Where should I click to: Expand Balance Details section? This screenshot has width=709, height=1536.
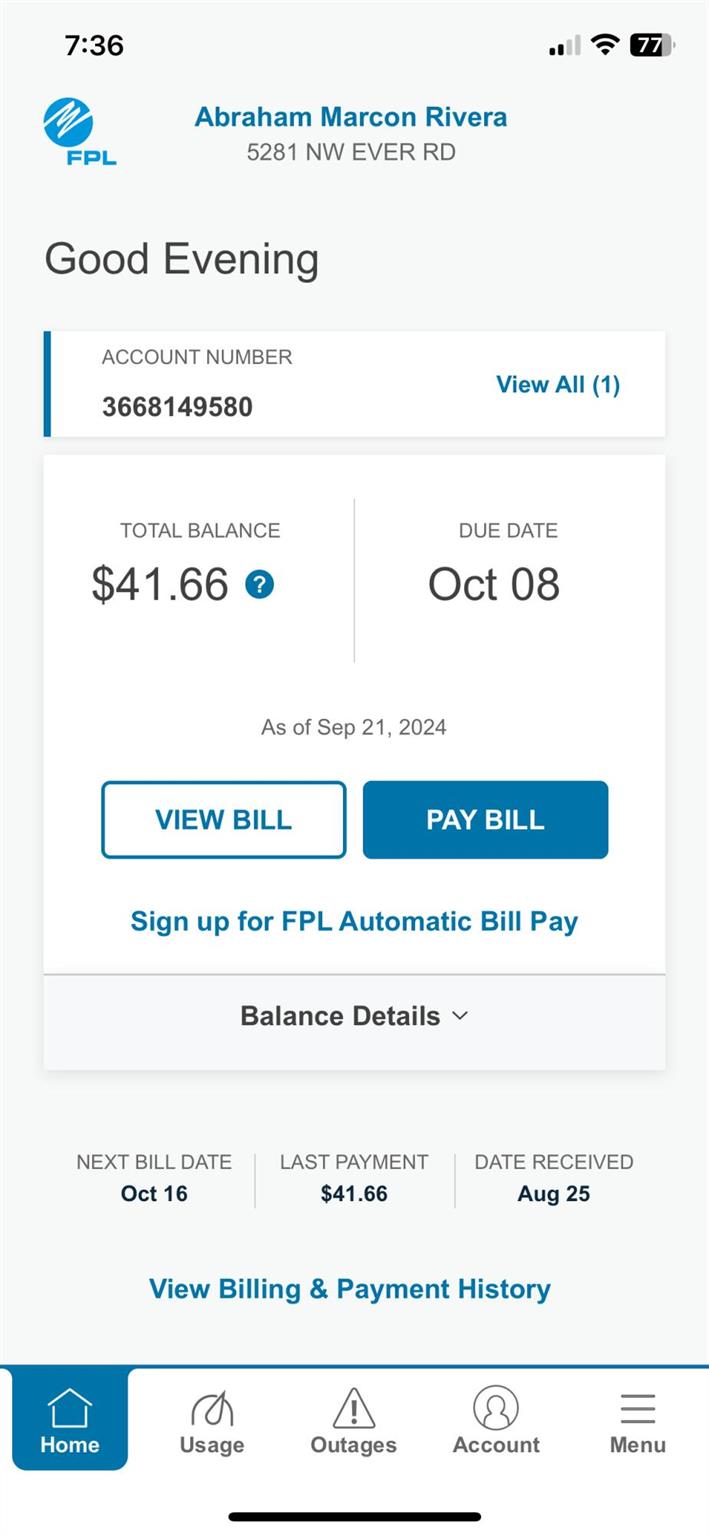coord(354,1017)
